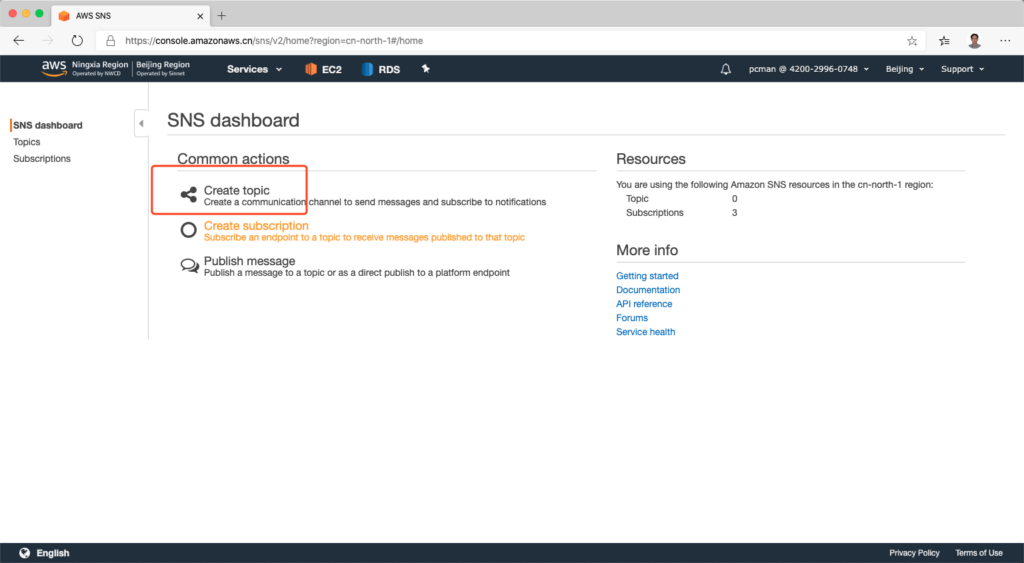Expand the Support menu
Viewport: 1024px width, 563px height.
[x=962, y=69]
